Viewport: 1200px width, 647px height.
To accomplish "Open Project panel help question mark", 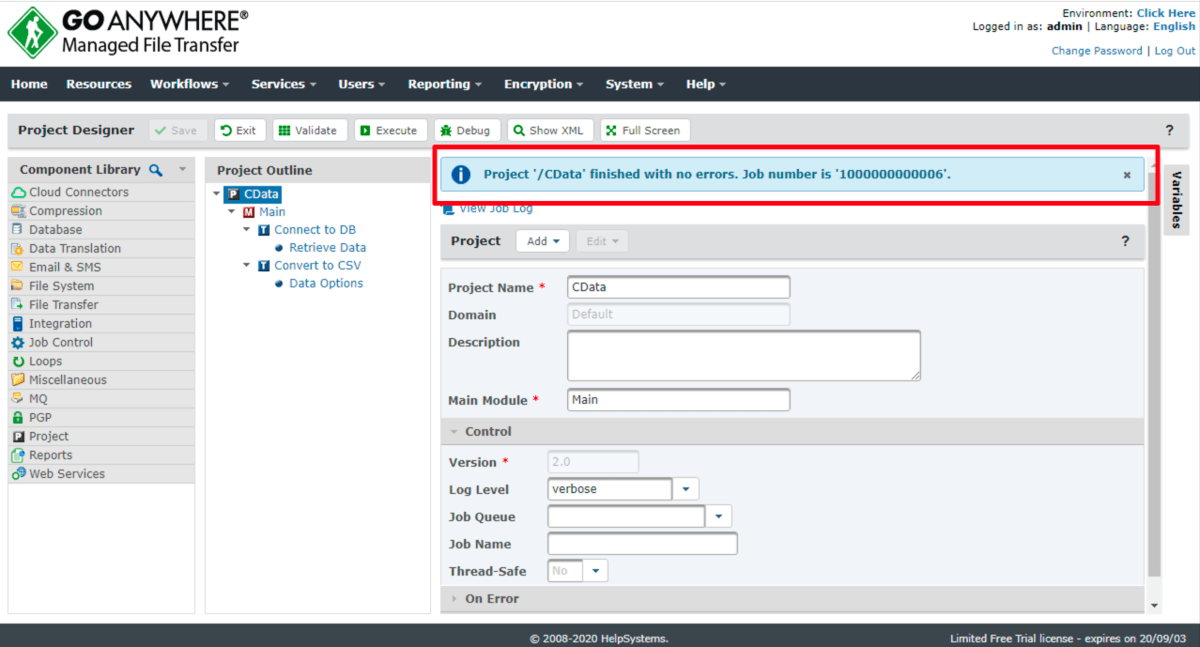I will [x=1125, y=241].
